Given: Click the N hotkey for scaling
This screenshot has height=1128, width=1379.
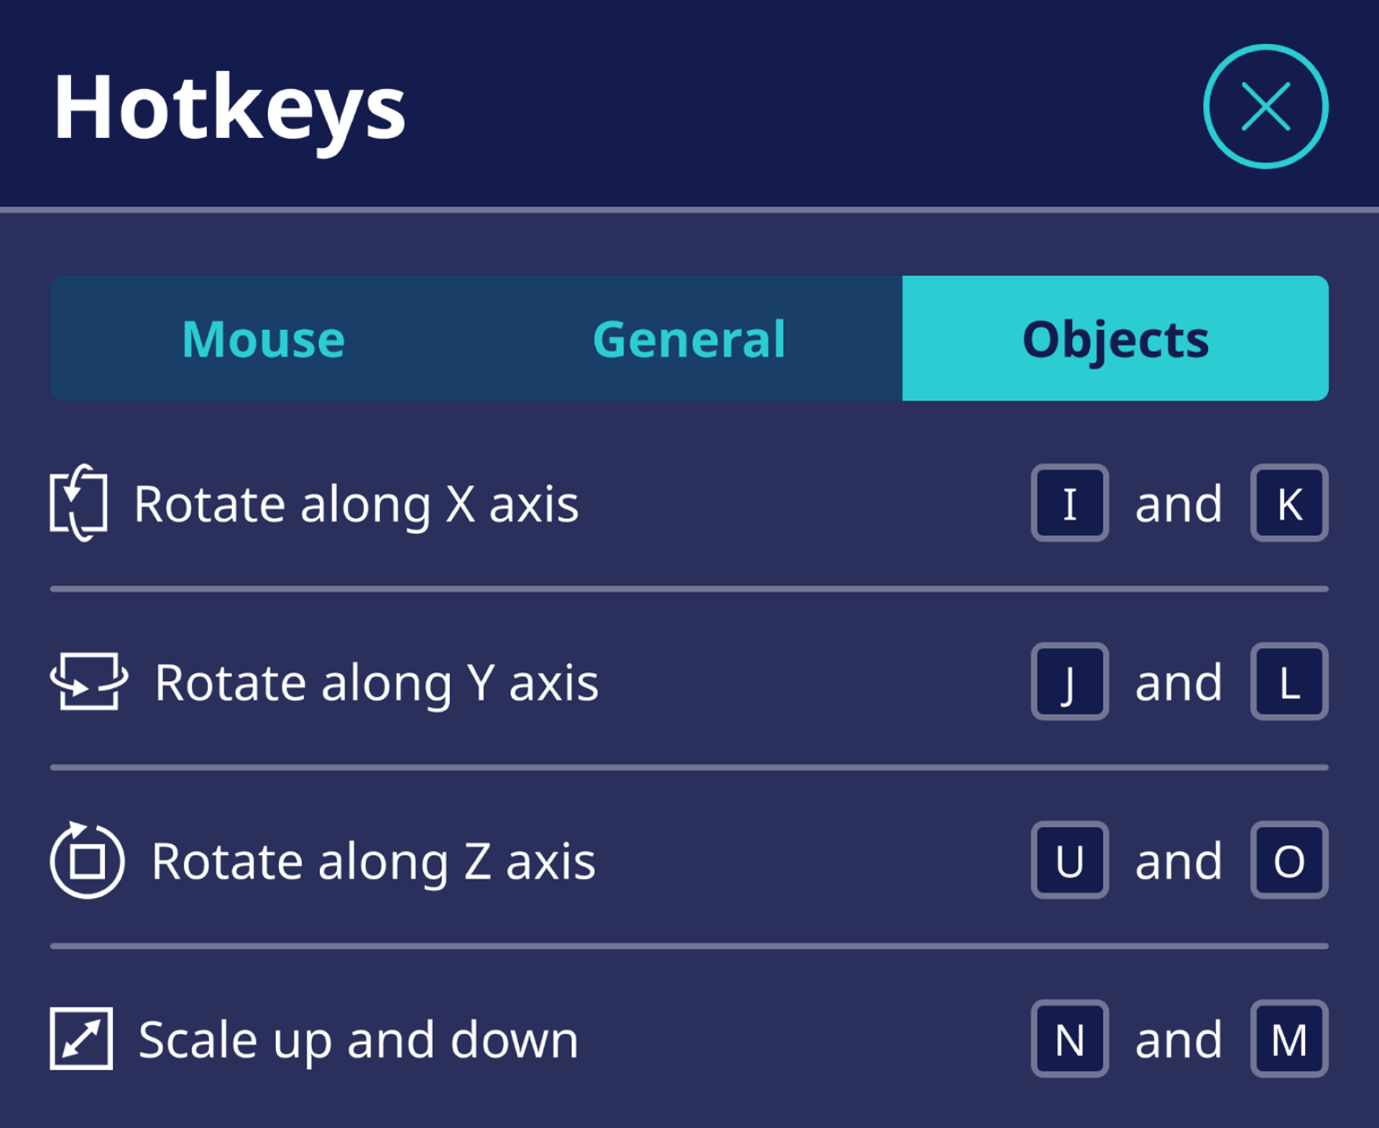Looking at the screenshot, I should [x=1069, y=1038].
